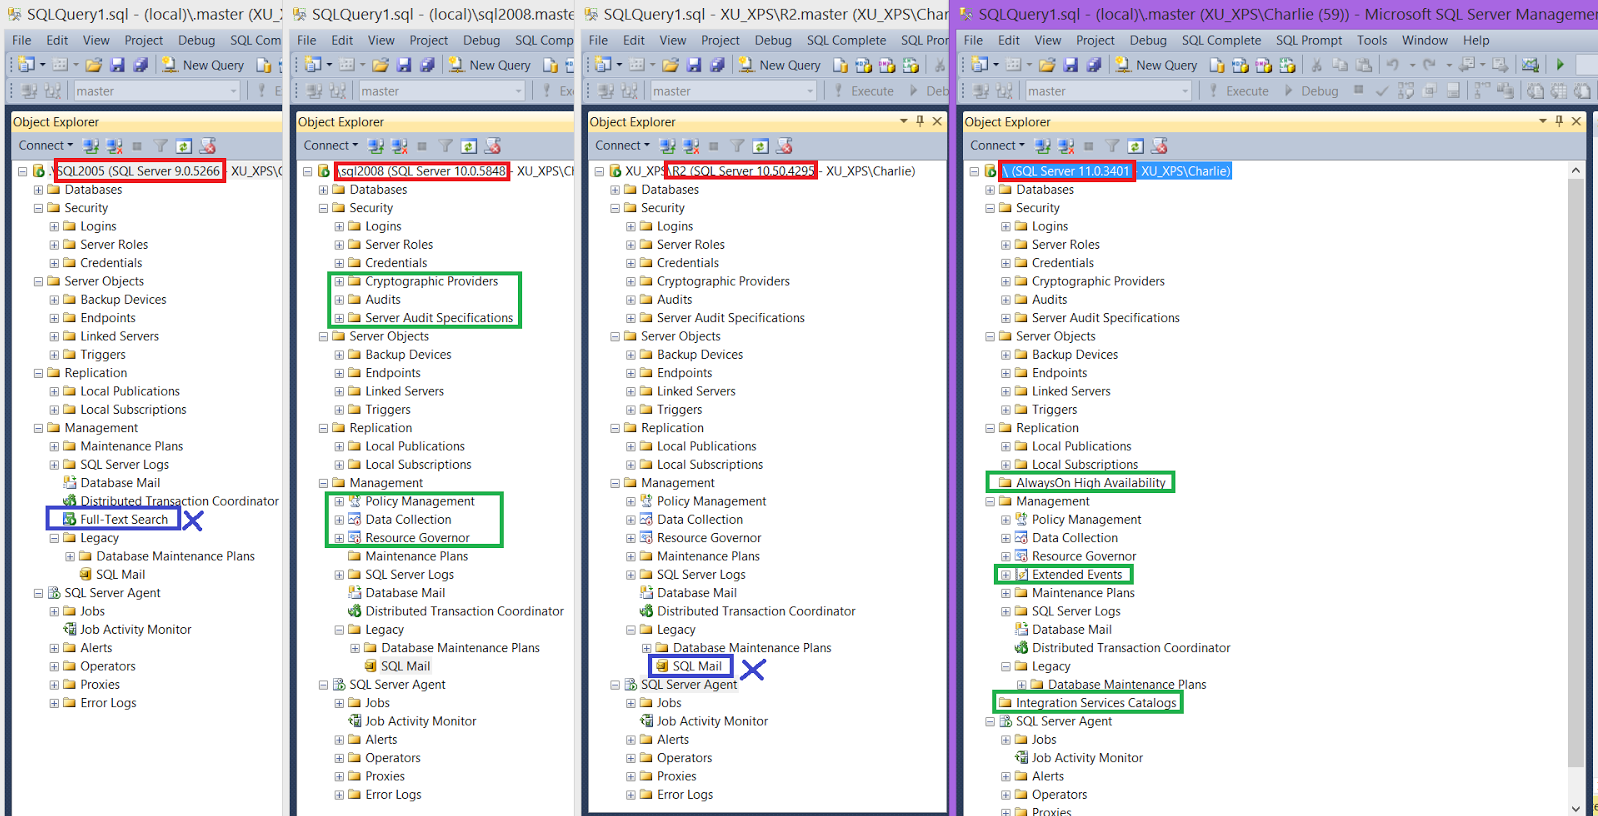Click Refresh icon in SQL2005 Object Explorer

(x=183, y=146)
